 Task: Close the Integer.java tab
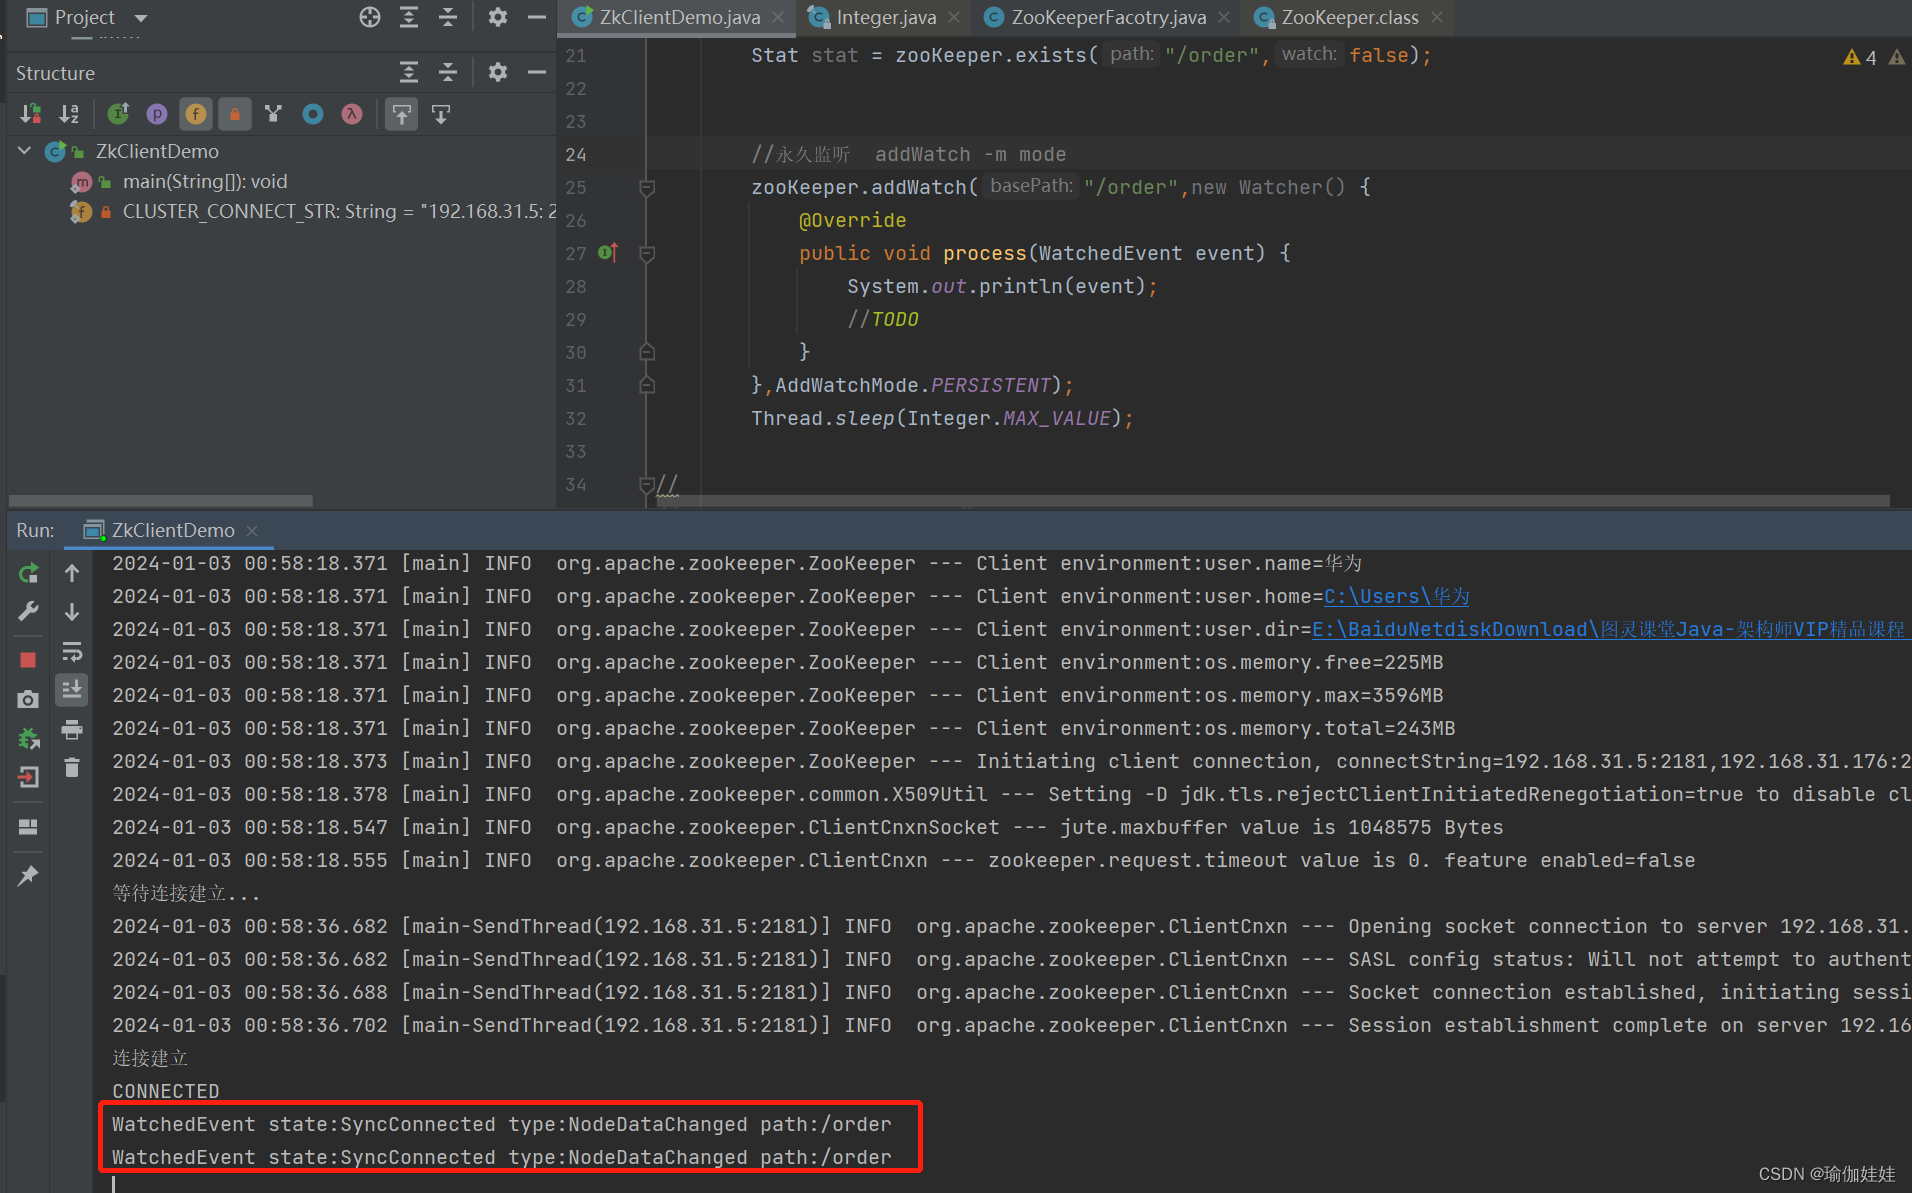954,17
